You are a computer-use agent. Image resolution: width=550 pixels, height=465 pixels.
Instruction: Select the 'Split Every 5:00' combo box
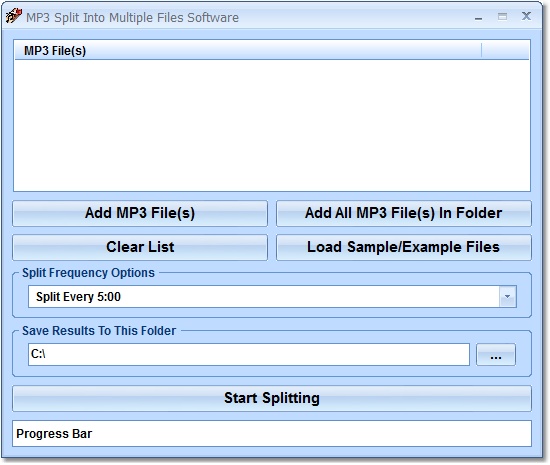[272, 297]
